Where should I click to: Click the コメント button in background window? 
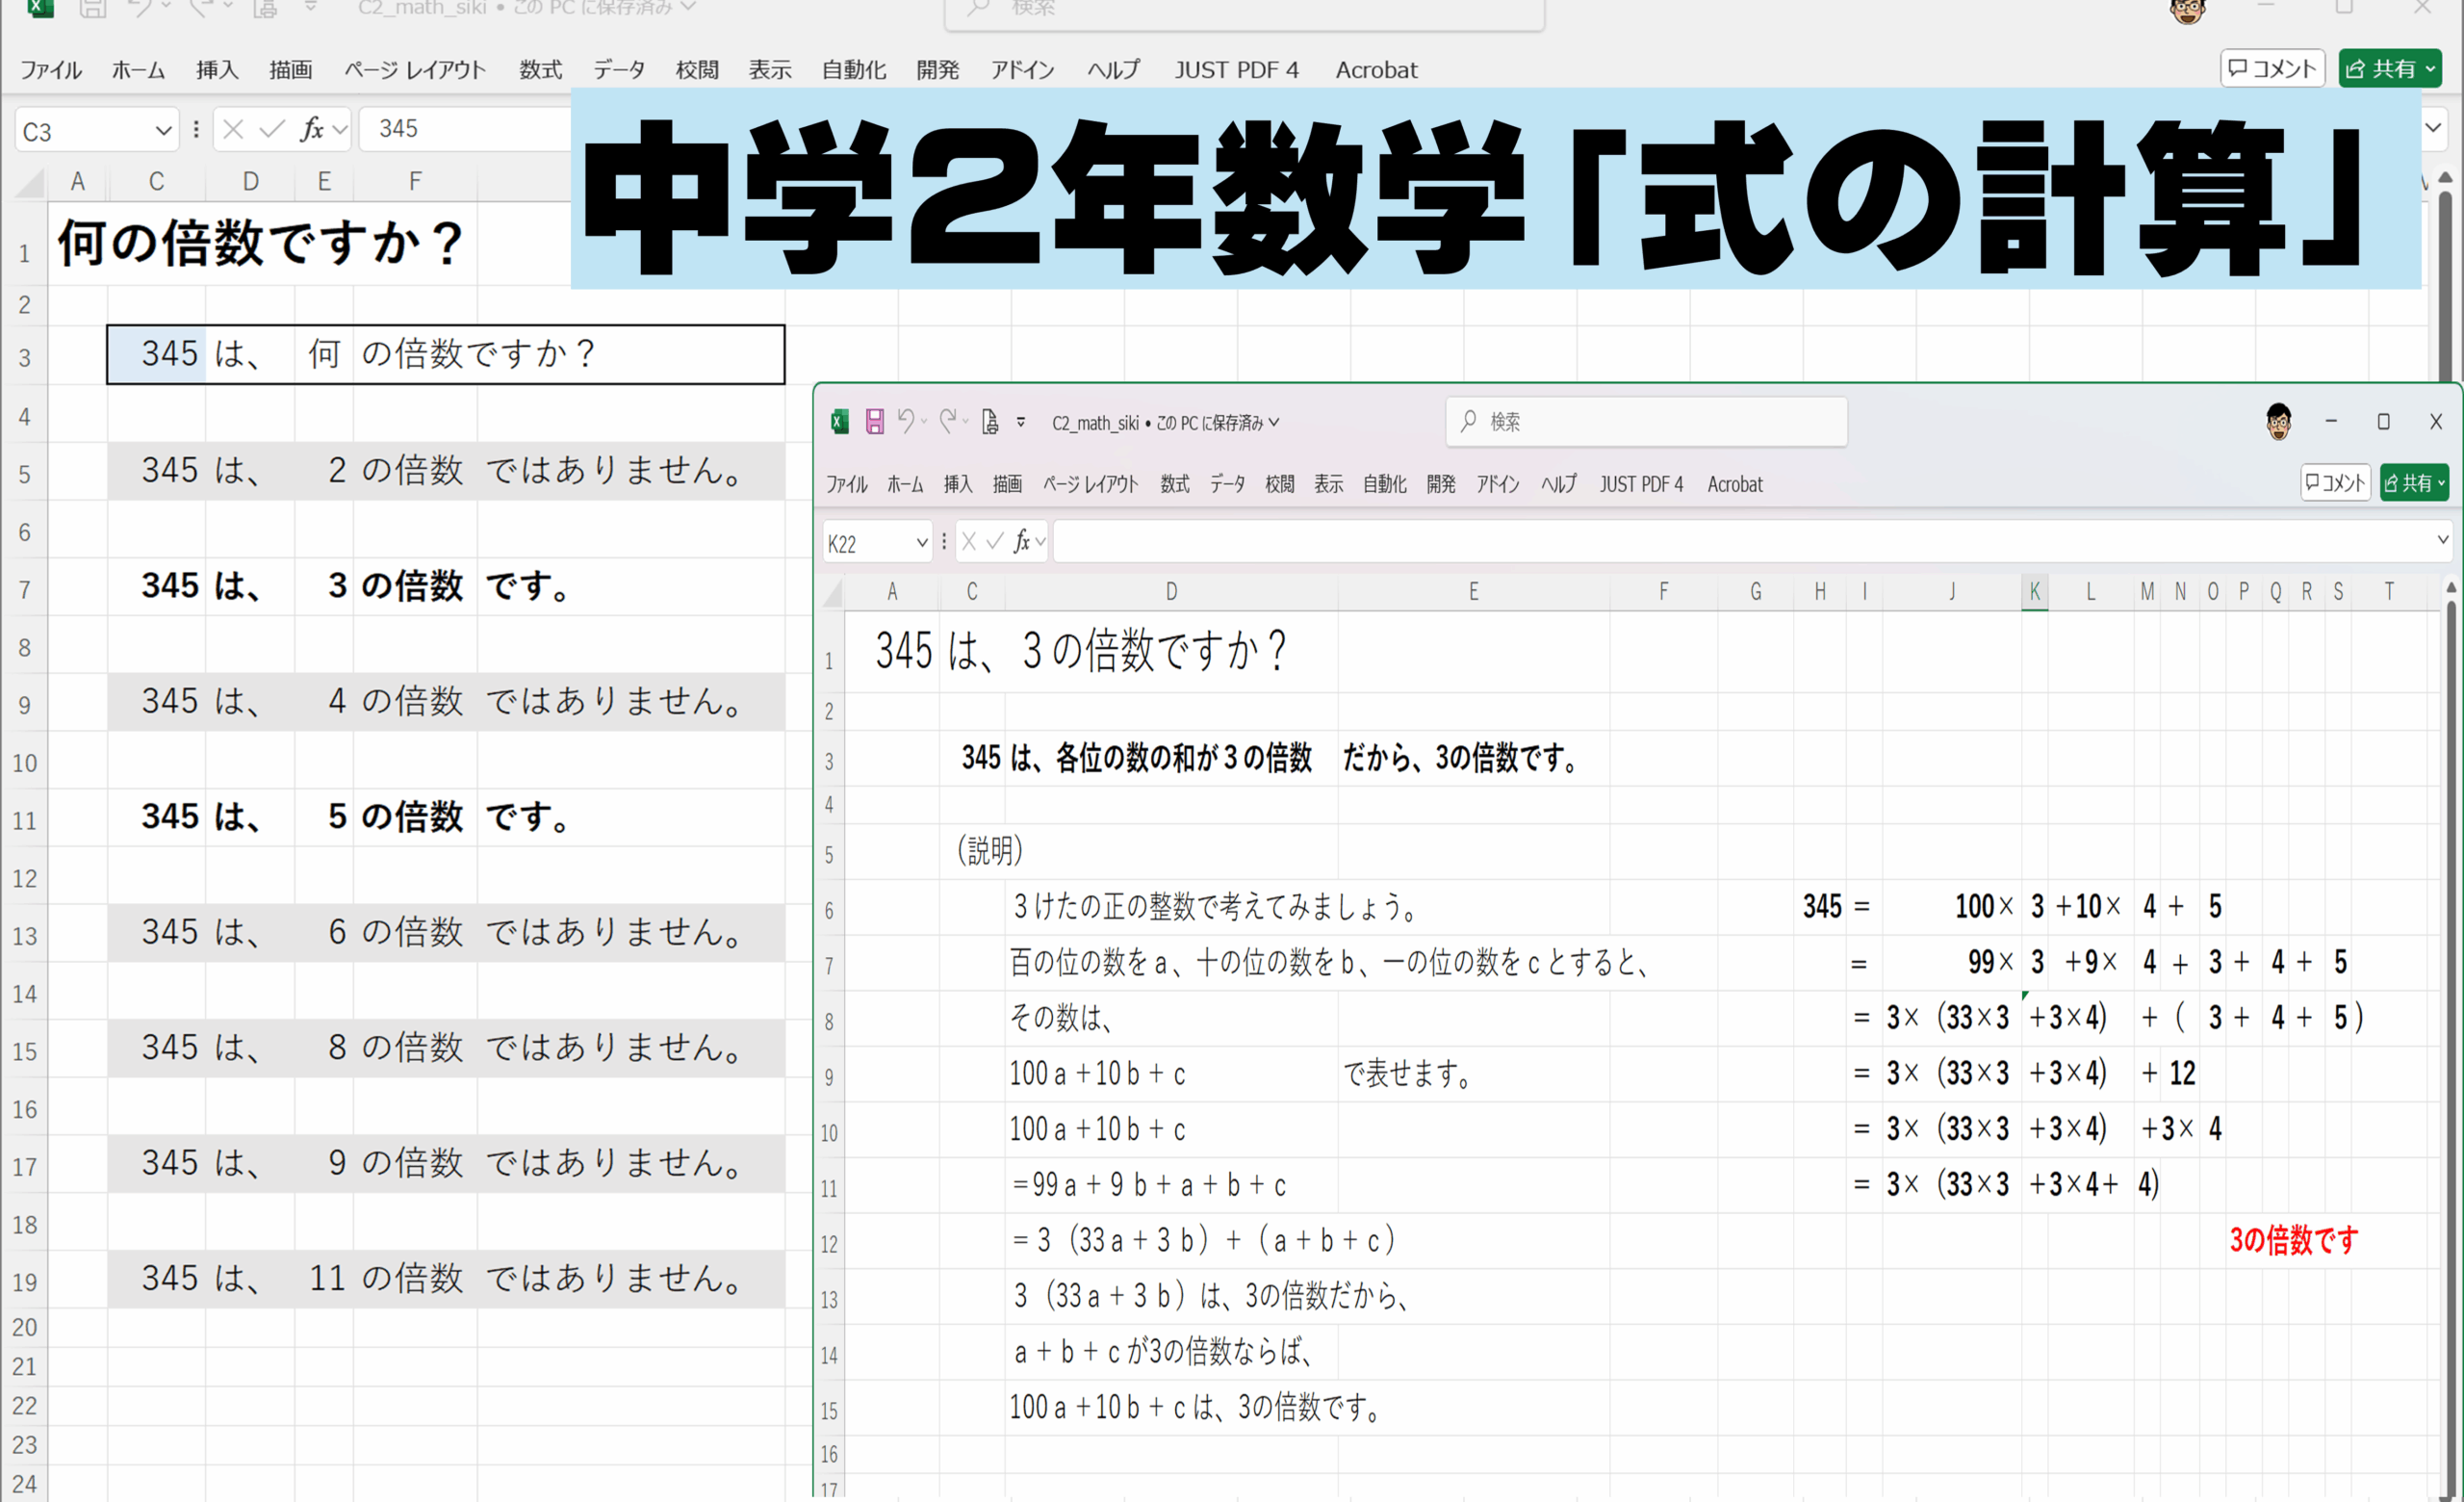pyautogui.click(x=2272, y=69)
